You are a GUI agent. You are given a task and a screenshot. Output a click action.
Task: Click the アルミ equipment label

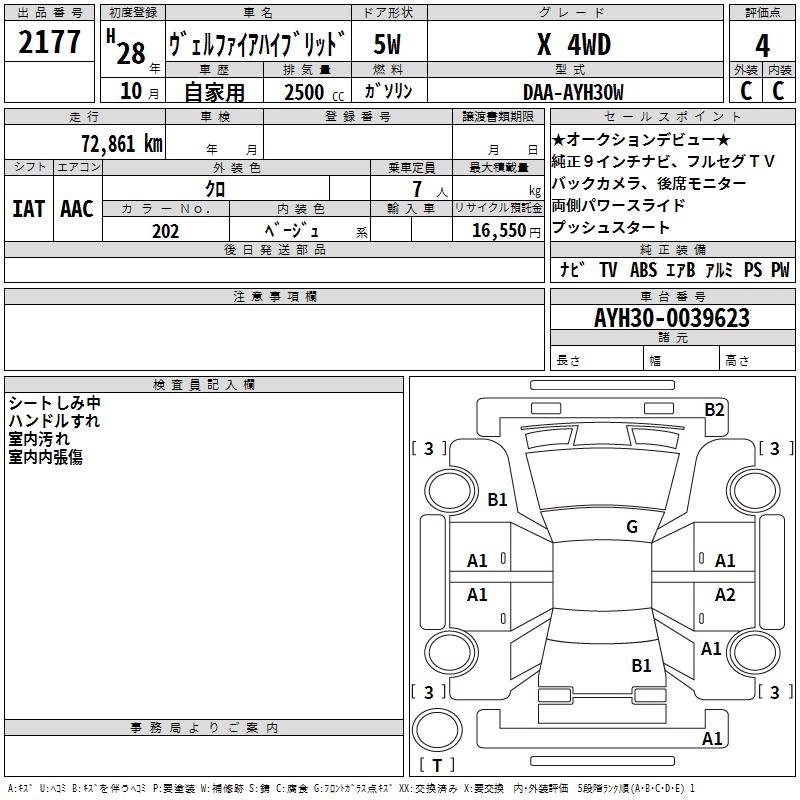[x=719, y=269]
